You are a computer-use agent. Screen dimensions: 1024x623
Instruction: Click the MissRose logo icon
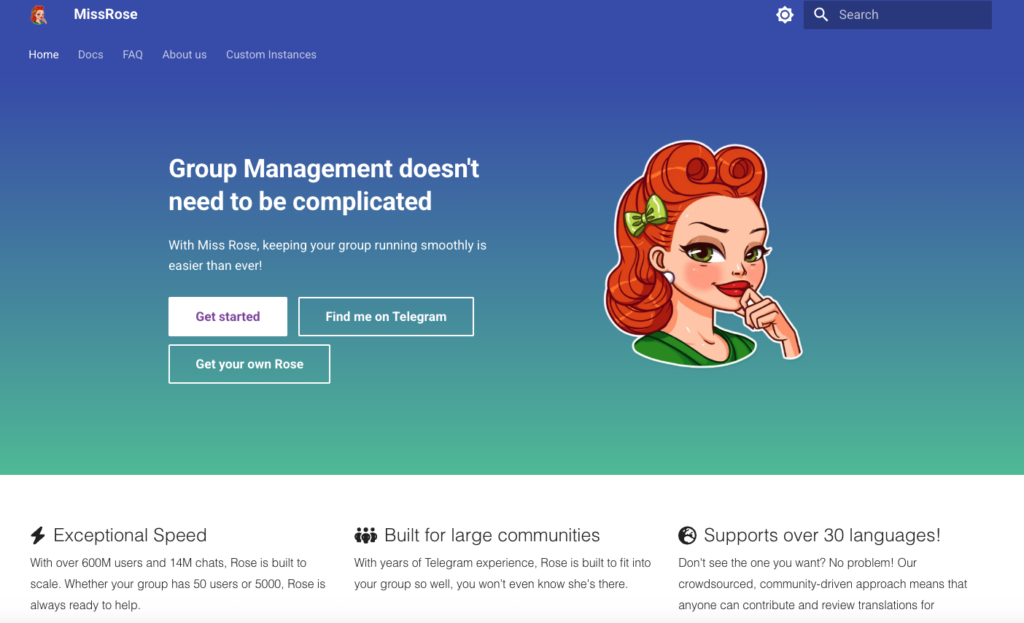point(40,14)
